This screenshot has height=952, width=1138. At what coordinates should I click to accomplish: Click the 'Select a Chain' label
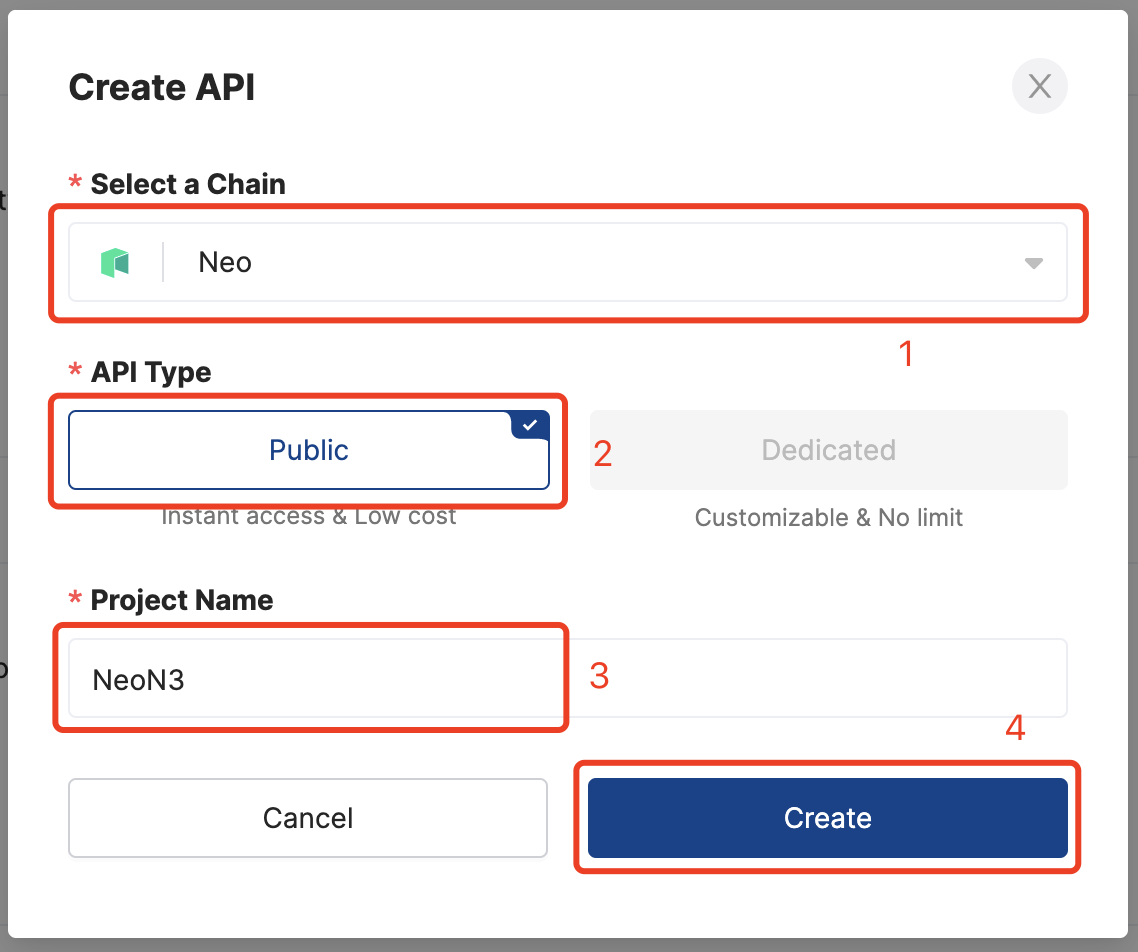pos(188,184)
